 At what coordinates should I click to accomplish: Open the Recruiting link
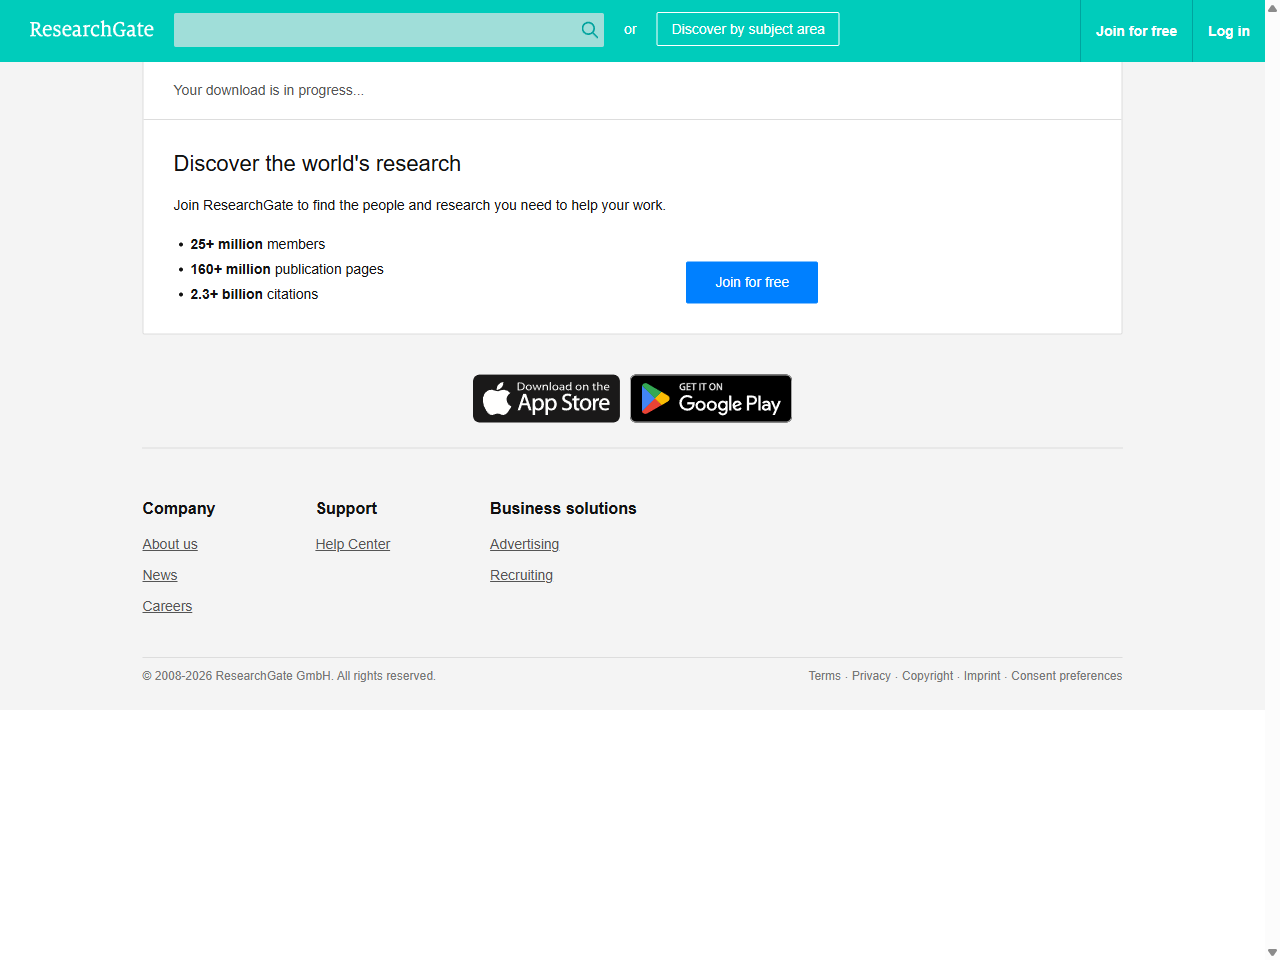pyautogui.click(x=521, y=575)
